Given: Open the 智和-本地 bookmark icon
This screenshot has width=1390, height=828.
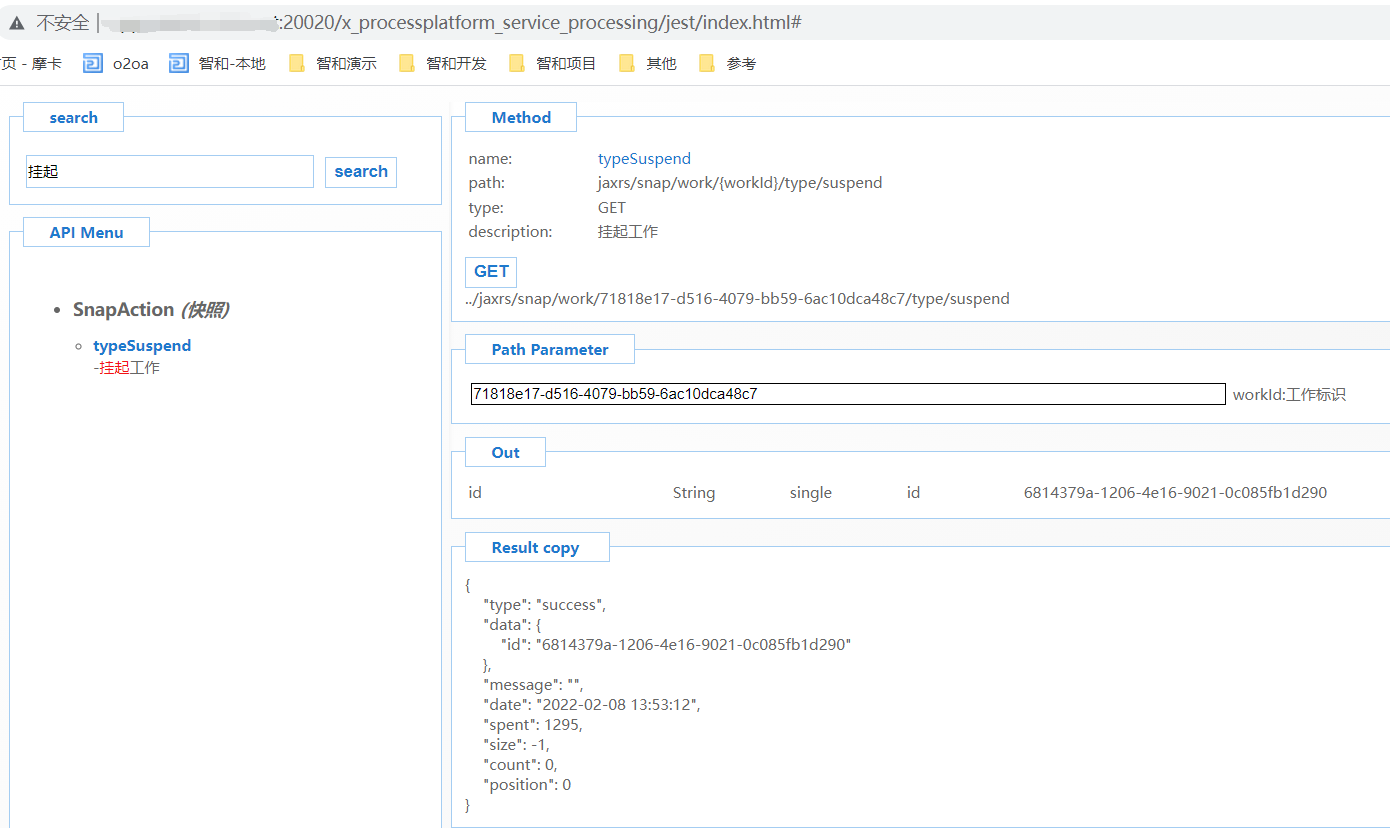Looking at the screenshot, I should 179,64.
